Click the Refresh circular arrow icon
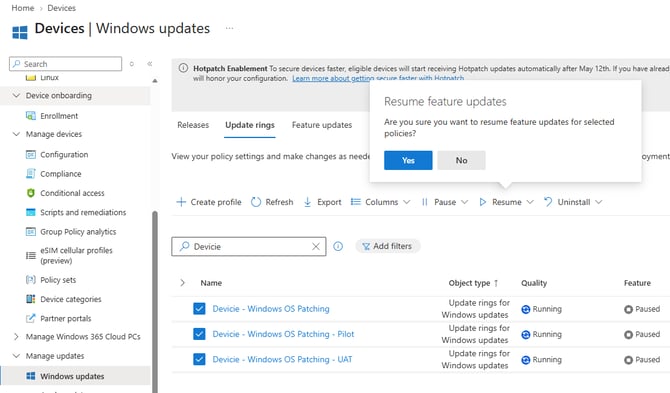Screen dimensions: 670x393 (256, 202)
